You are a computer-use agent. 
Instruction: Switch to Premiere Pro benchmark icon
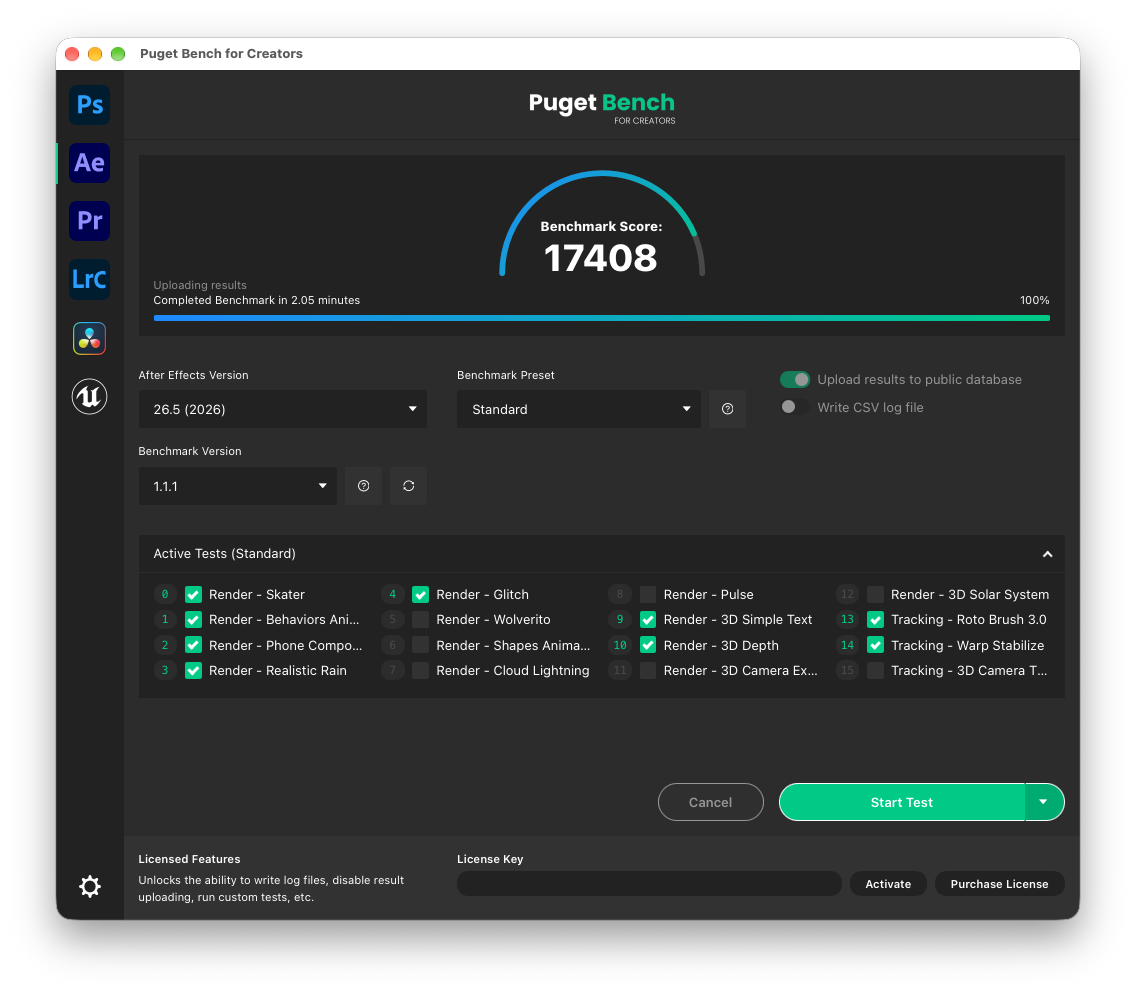click(90, 221)
